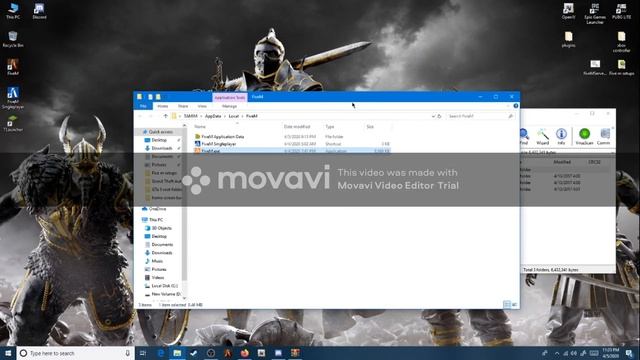Launch the Epic Games Launcher shortcut
This screenshot has height=360, width=640.
click(595, 13)
